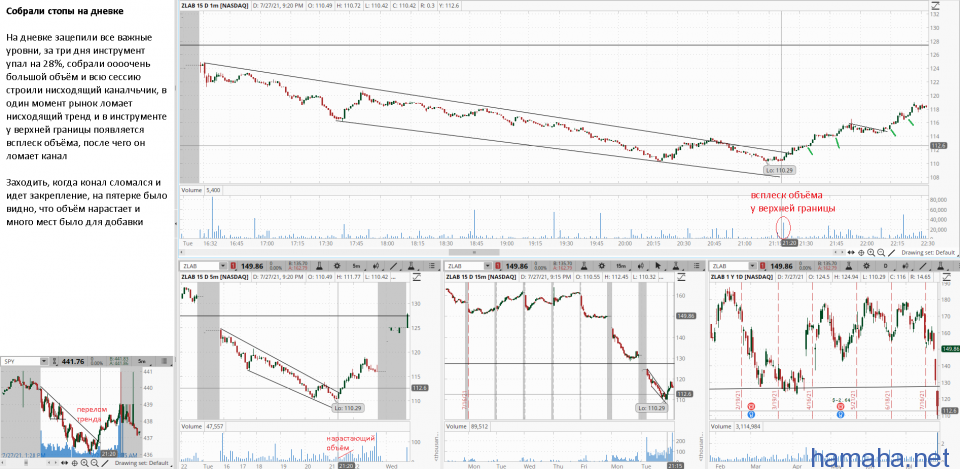Open the D timeframe selector in daily chart
The image size is (960, 469).
[885, 266]
